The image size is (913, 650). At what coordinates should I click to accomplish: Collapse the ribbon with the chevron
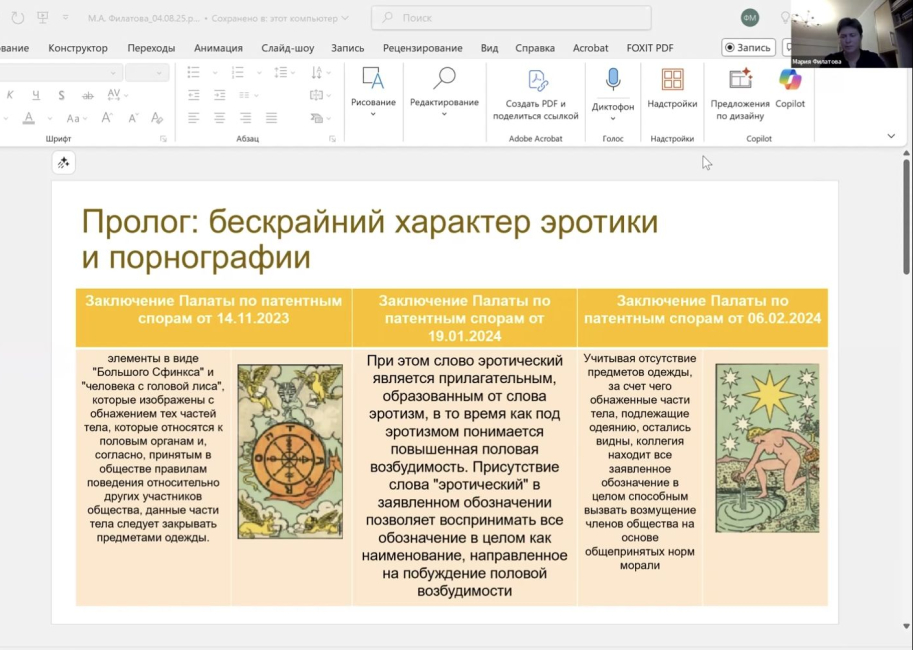click(x=891, y=136)
